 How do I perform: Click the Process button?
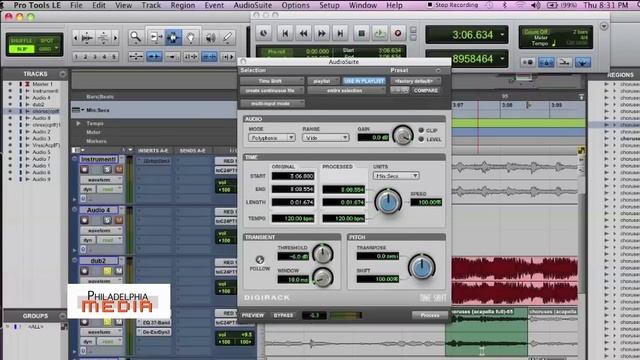[x=429, y=315]
